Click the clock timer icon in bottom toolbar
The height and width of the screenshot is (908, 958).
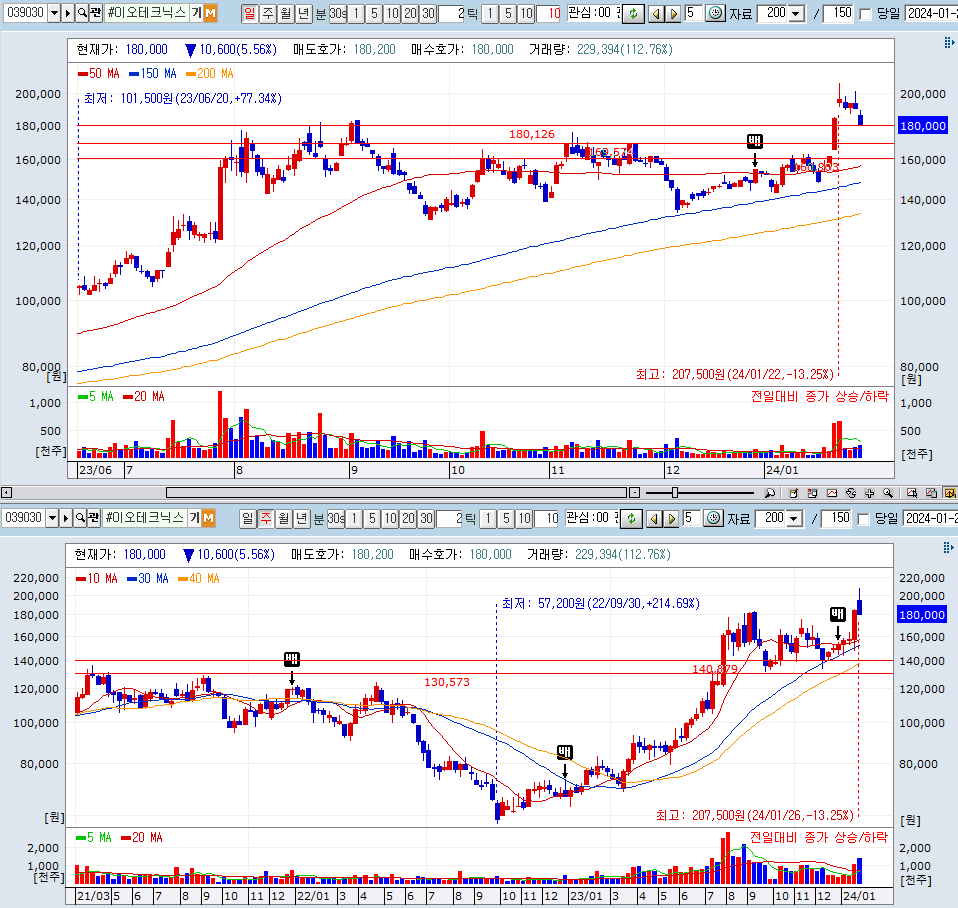point(713,518)
